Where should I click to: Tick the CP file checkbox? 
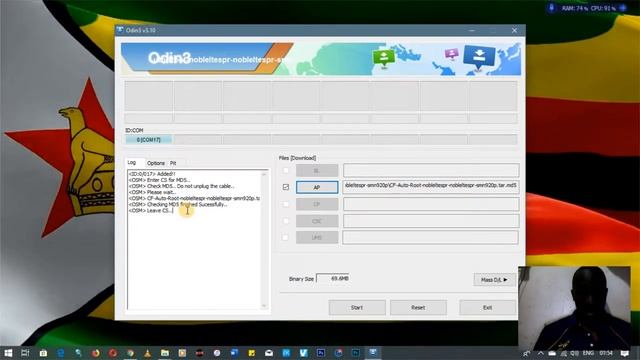click(x=286, y=204)
